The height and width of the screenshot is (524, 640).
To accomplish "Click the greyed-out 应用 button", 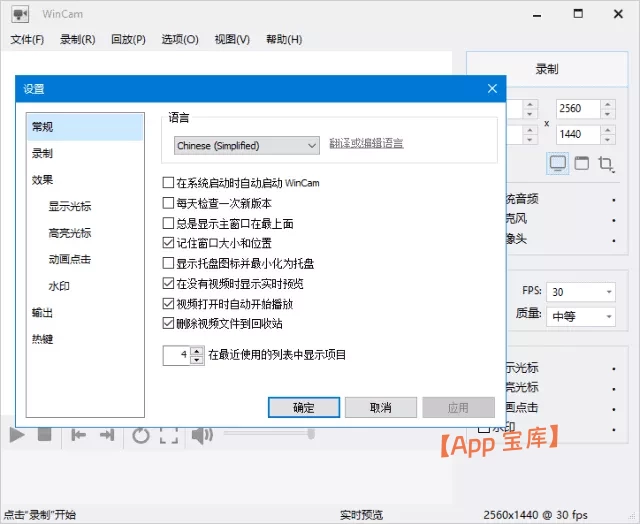I will 458,407.
